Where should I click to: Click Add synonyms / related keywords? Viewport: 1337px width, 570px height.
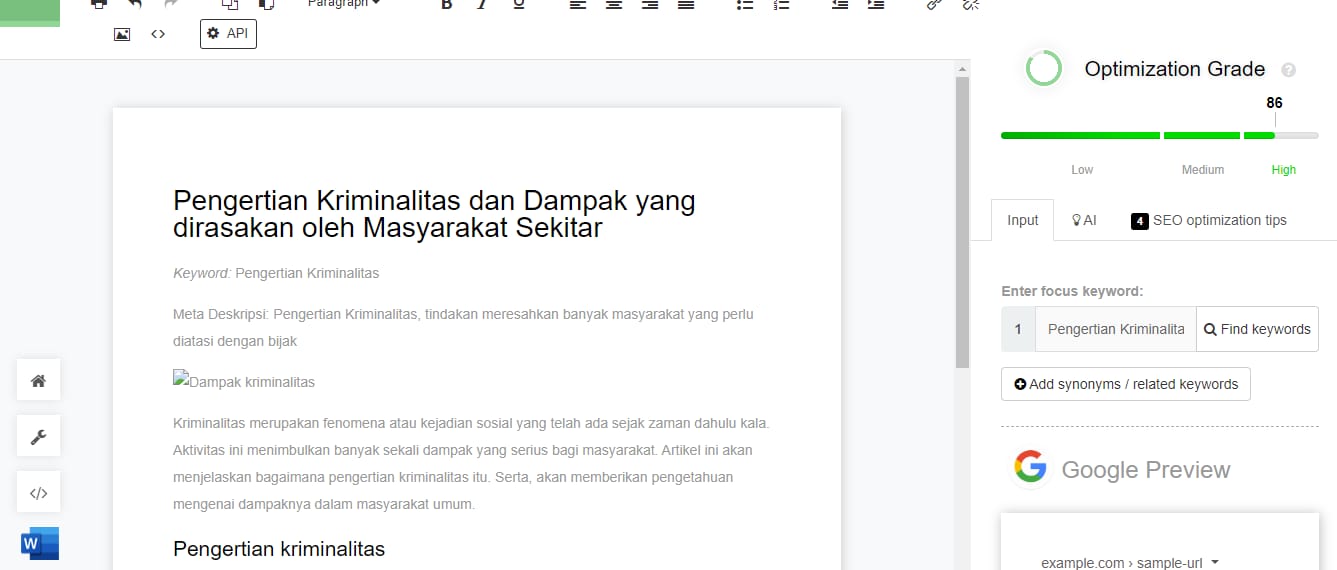coord(1125,384)
